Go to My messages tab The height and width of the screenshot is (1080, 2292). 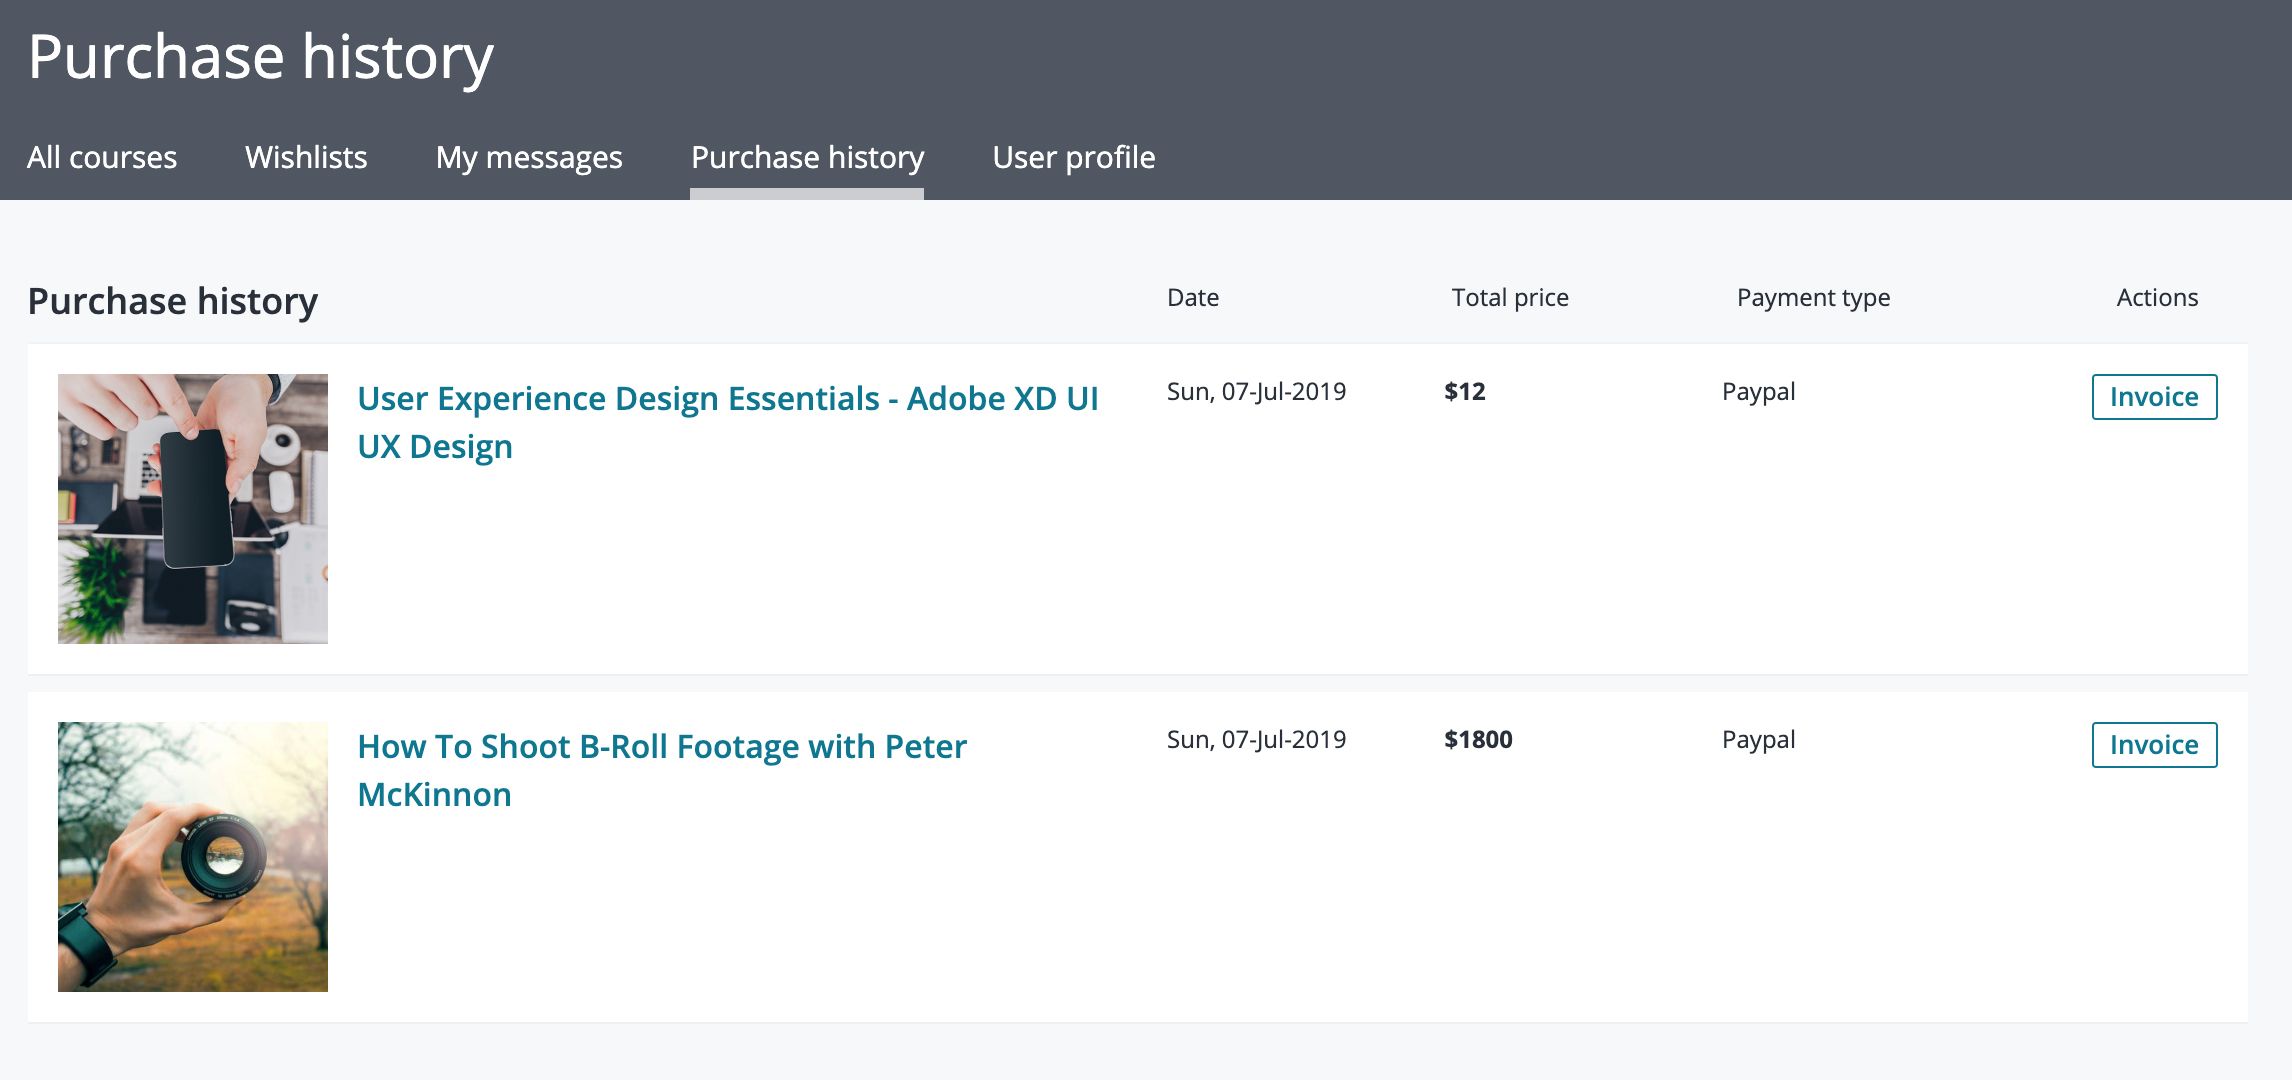coord(529,157)
